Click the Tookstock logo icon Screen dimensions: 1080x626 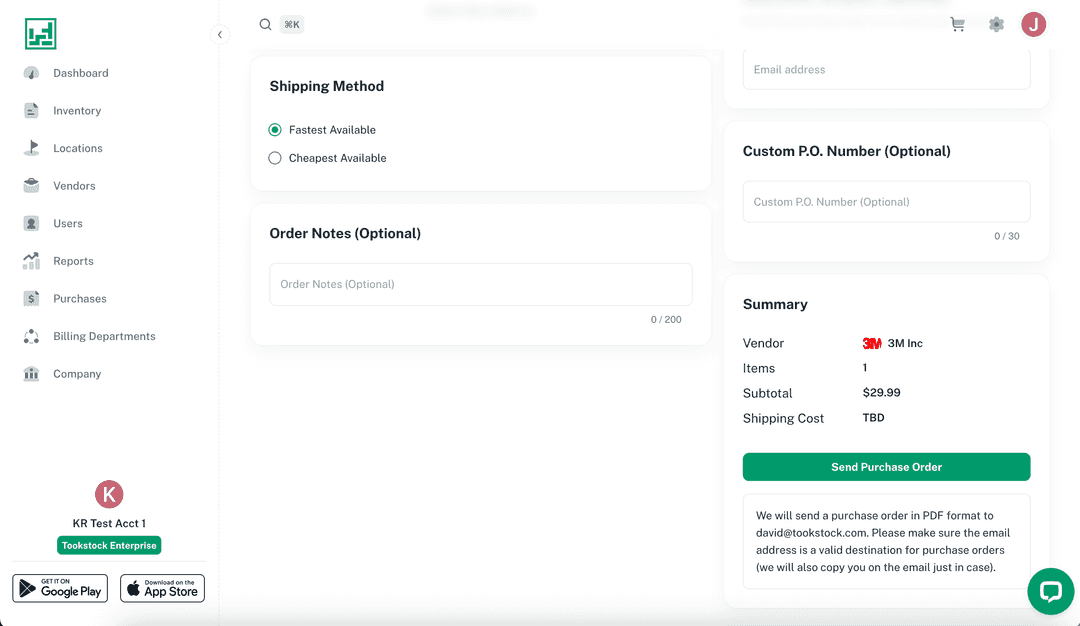point(41,34)
